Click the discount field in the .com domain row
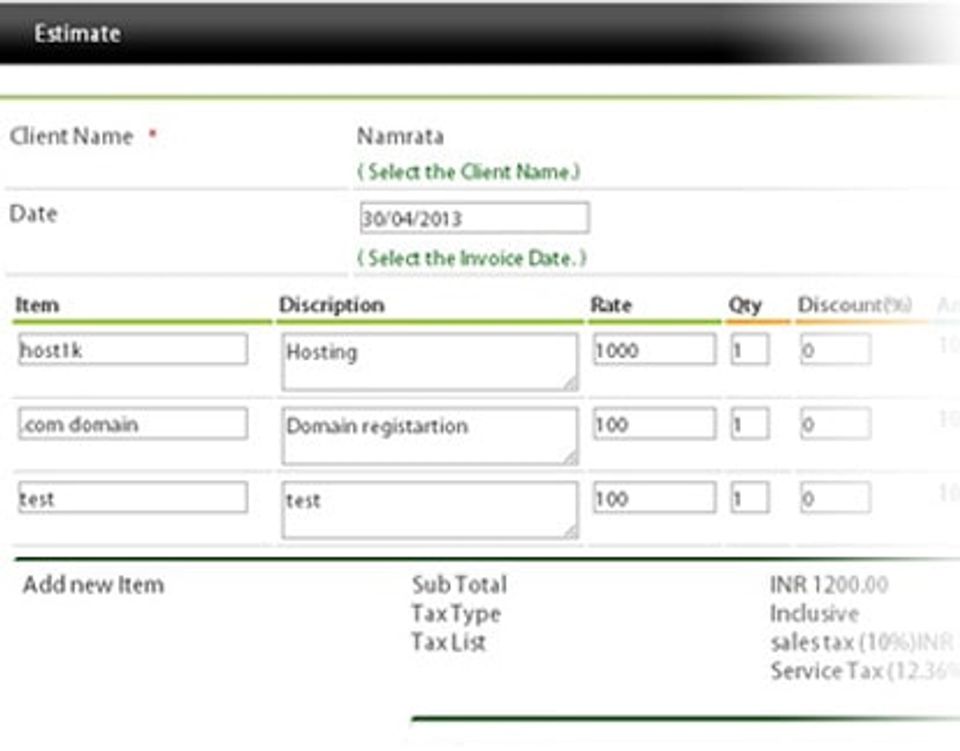Screen dimensions: 960x751 click(x=835, y=424)
